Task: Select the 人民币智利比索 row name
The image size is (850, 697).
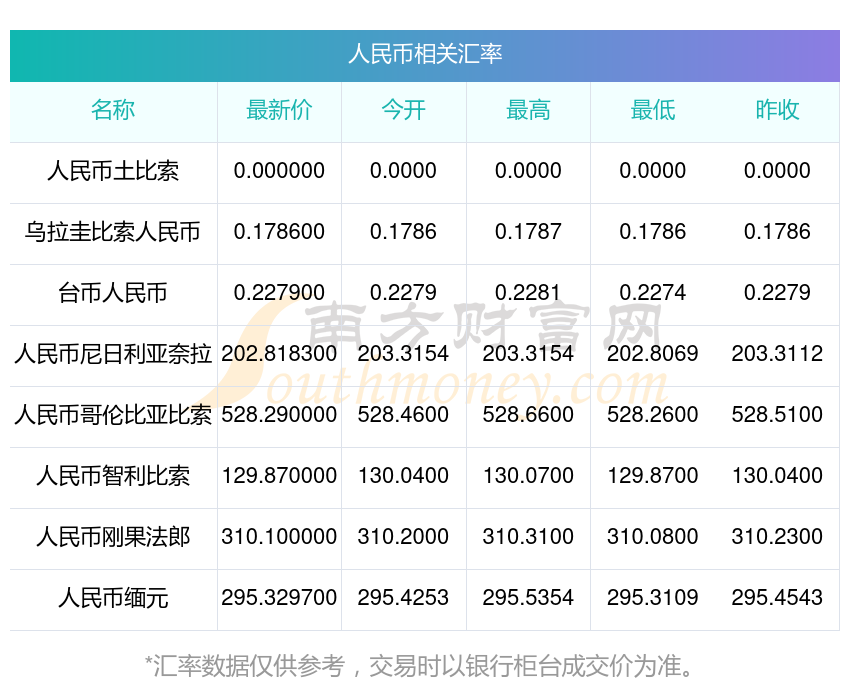Action: tap(113, 476)
